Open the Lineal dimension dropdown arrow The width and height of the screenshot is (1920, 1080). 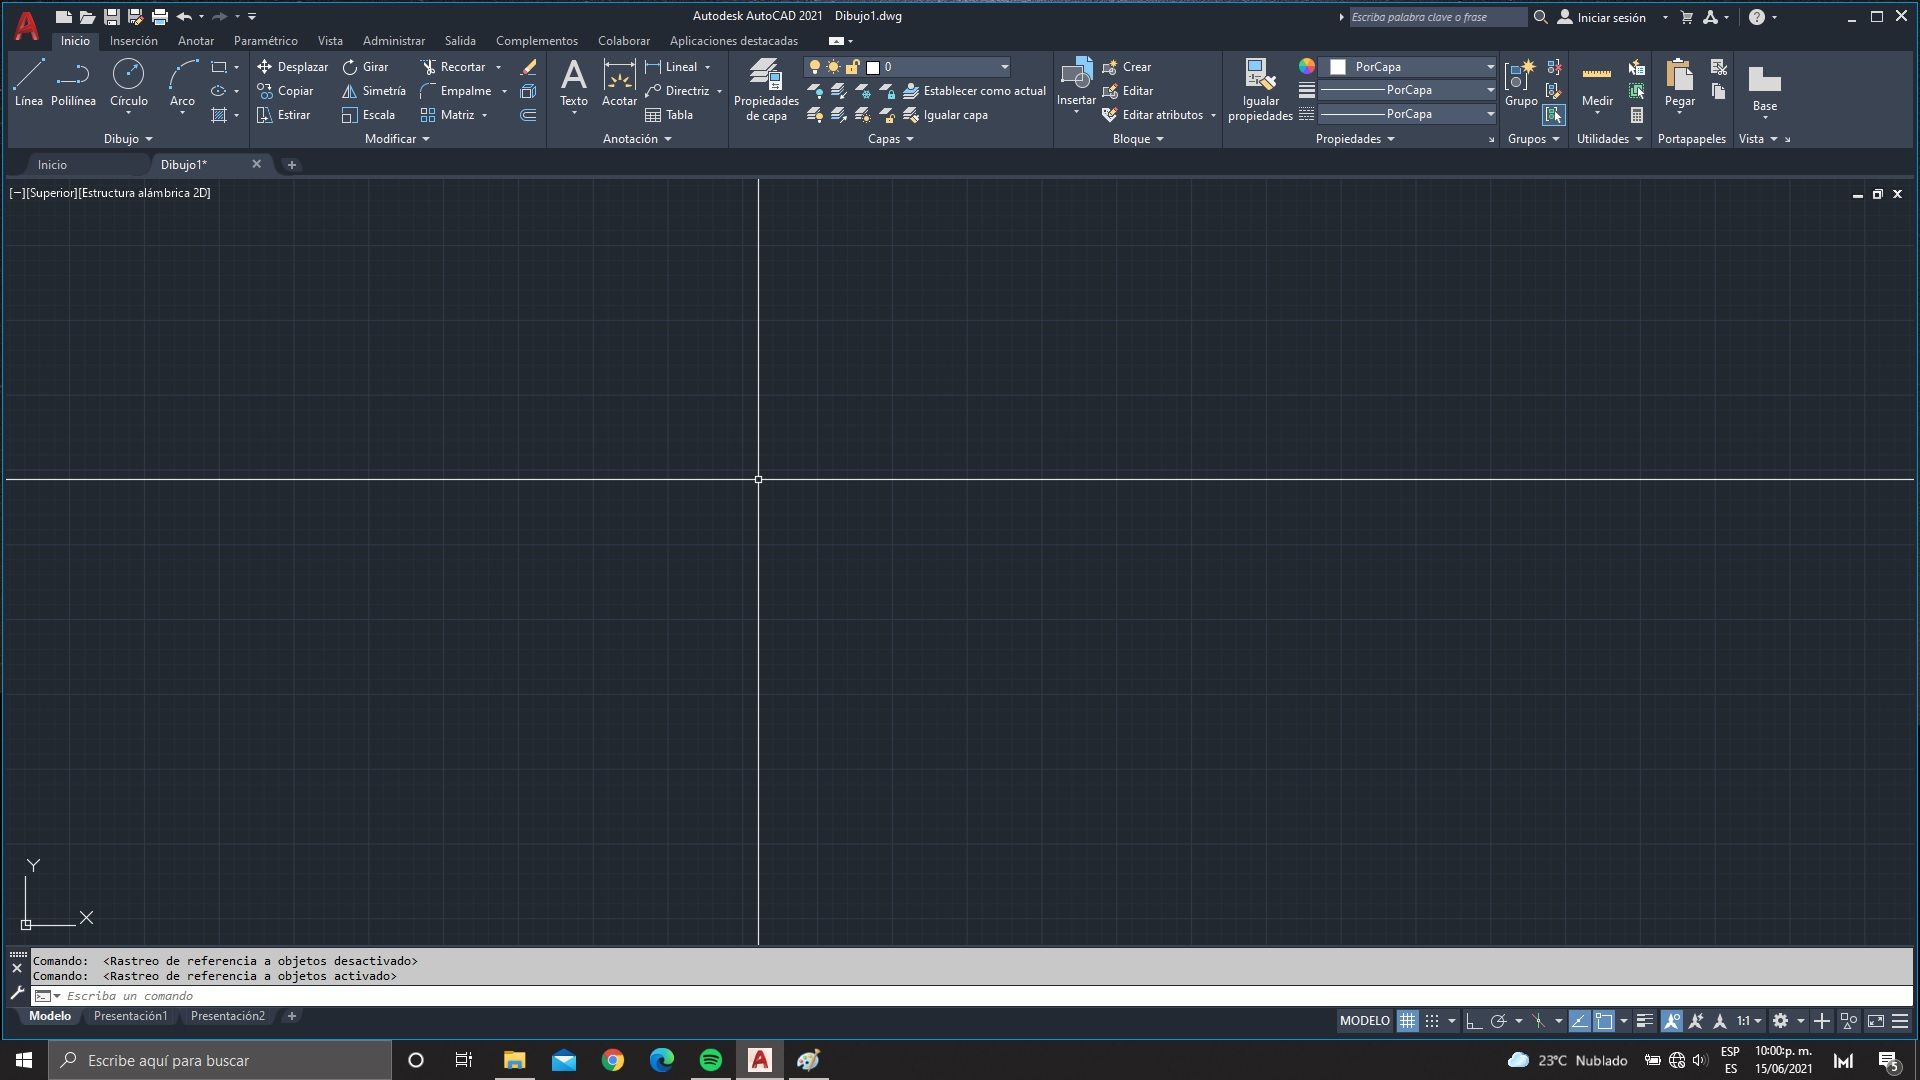click(707, 67)
